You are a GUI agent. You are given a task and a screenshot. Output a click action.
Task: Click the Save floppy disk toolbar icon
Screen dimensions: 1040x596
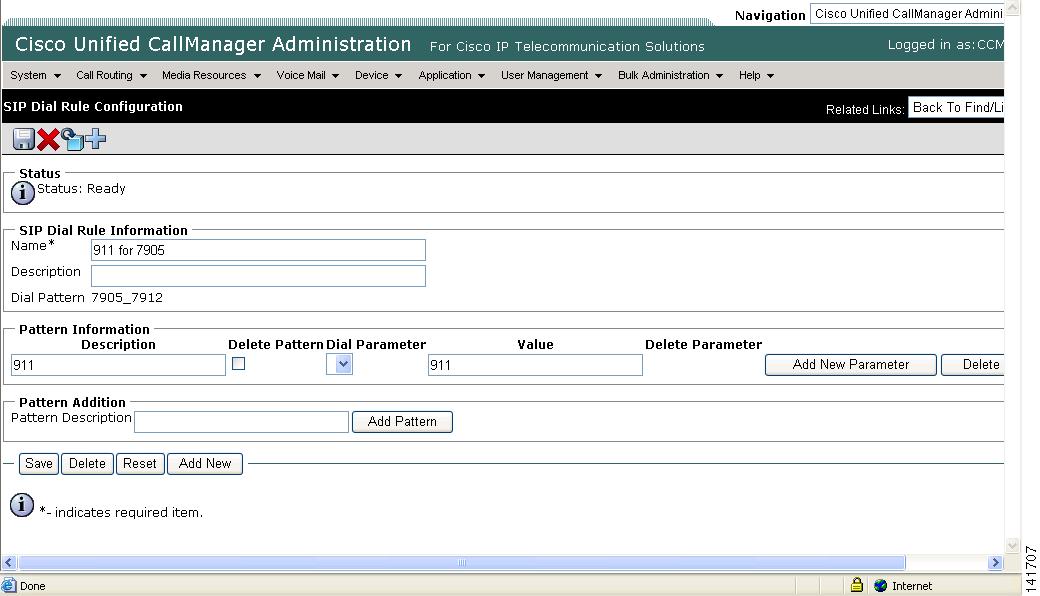click(23, 139)
